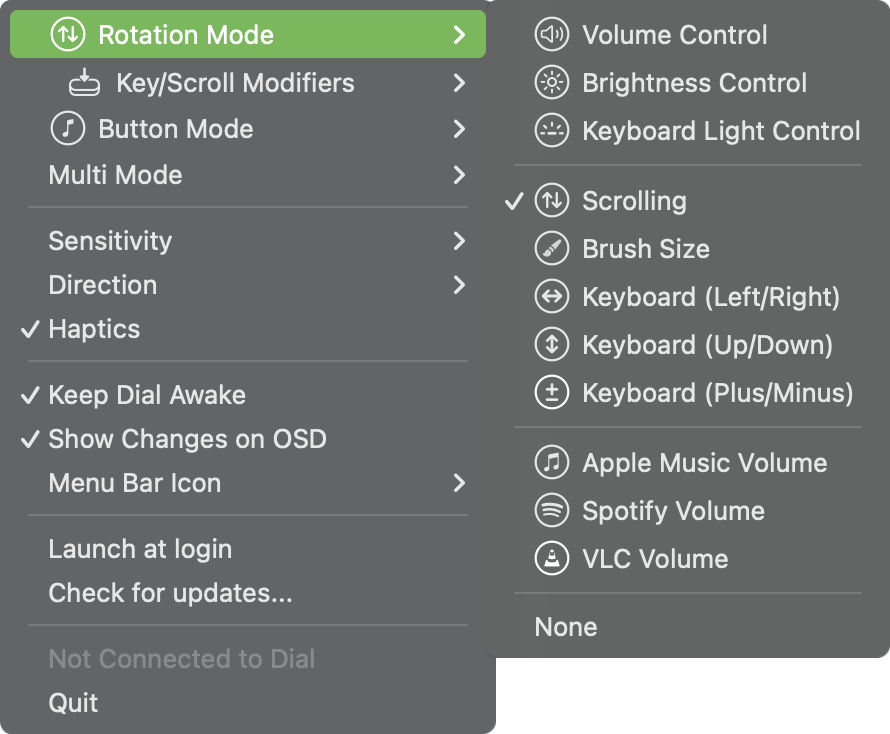Screen dimensions: 890x734
Task: Click the Volume Control speaker icon
Action: point(551,35)
